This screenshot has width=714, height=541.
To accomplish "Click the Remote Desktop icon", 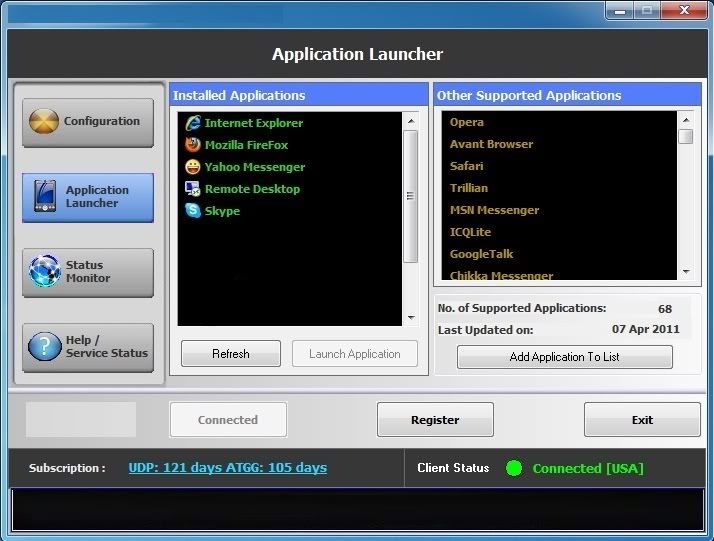I will pyautogui.click(x=193, y=189).
